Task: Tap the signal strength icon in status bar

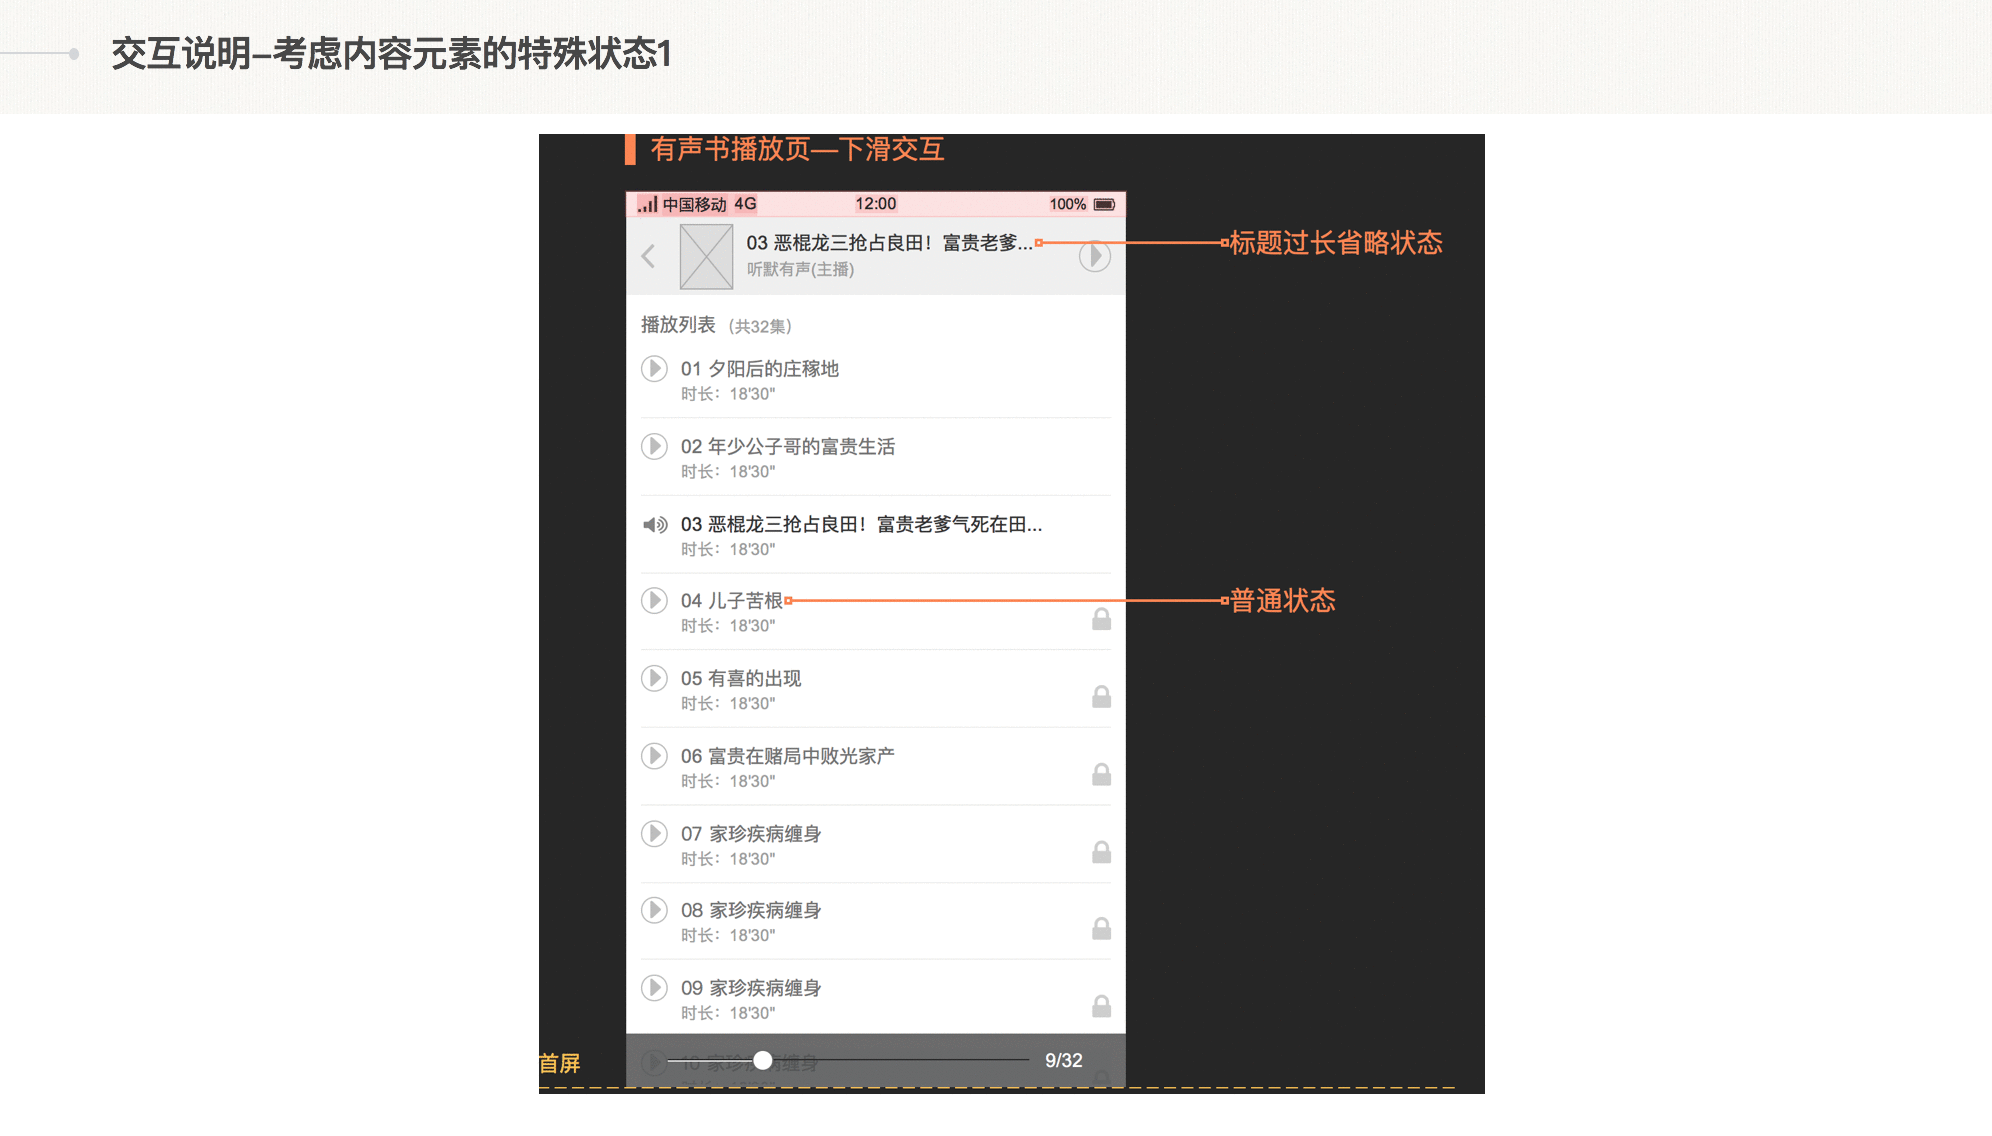Action: pyautogui.click(x=647, y=204)
